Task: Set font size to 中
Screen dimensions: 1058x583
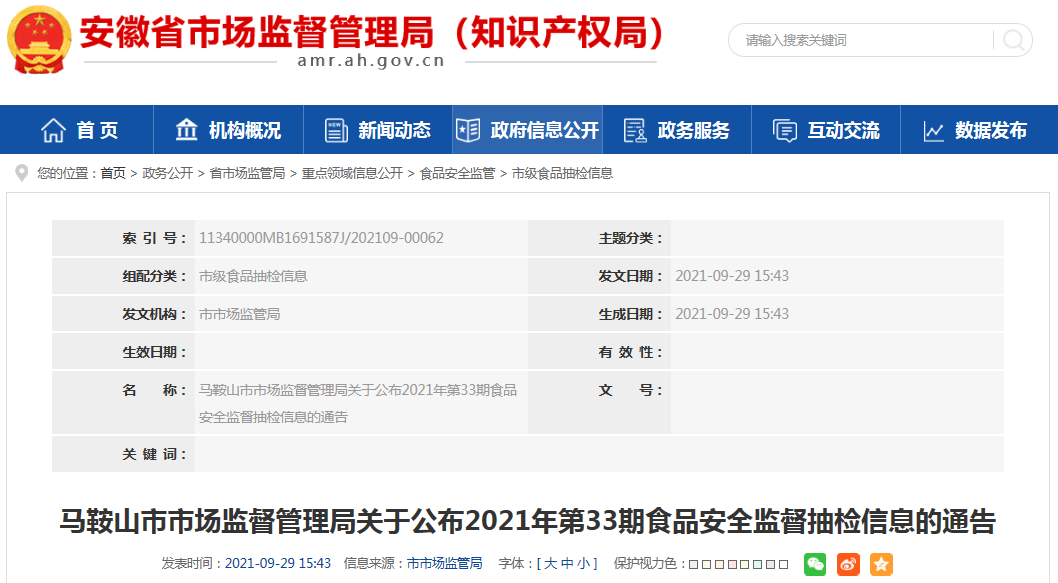Action: 567,563
